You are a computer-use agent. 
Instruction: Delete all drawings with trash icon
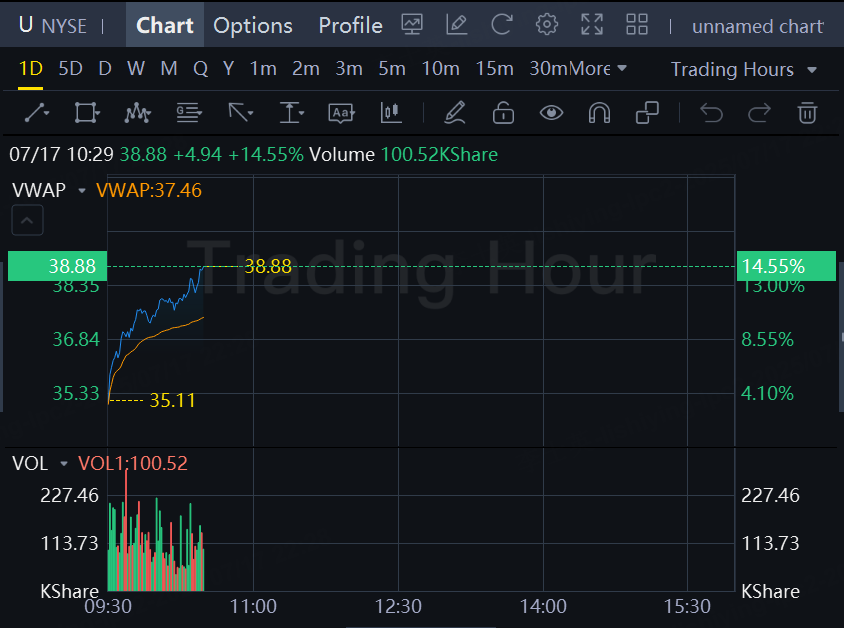point(807,113)
